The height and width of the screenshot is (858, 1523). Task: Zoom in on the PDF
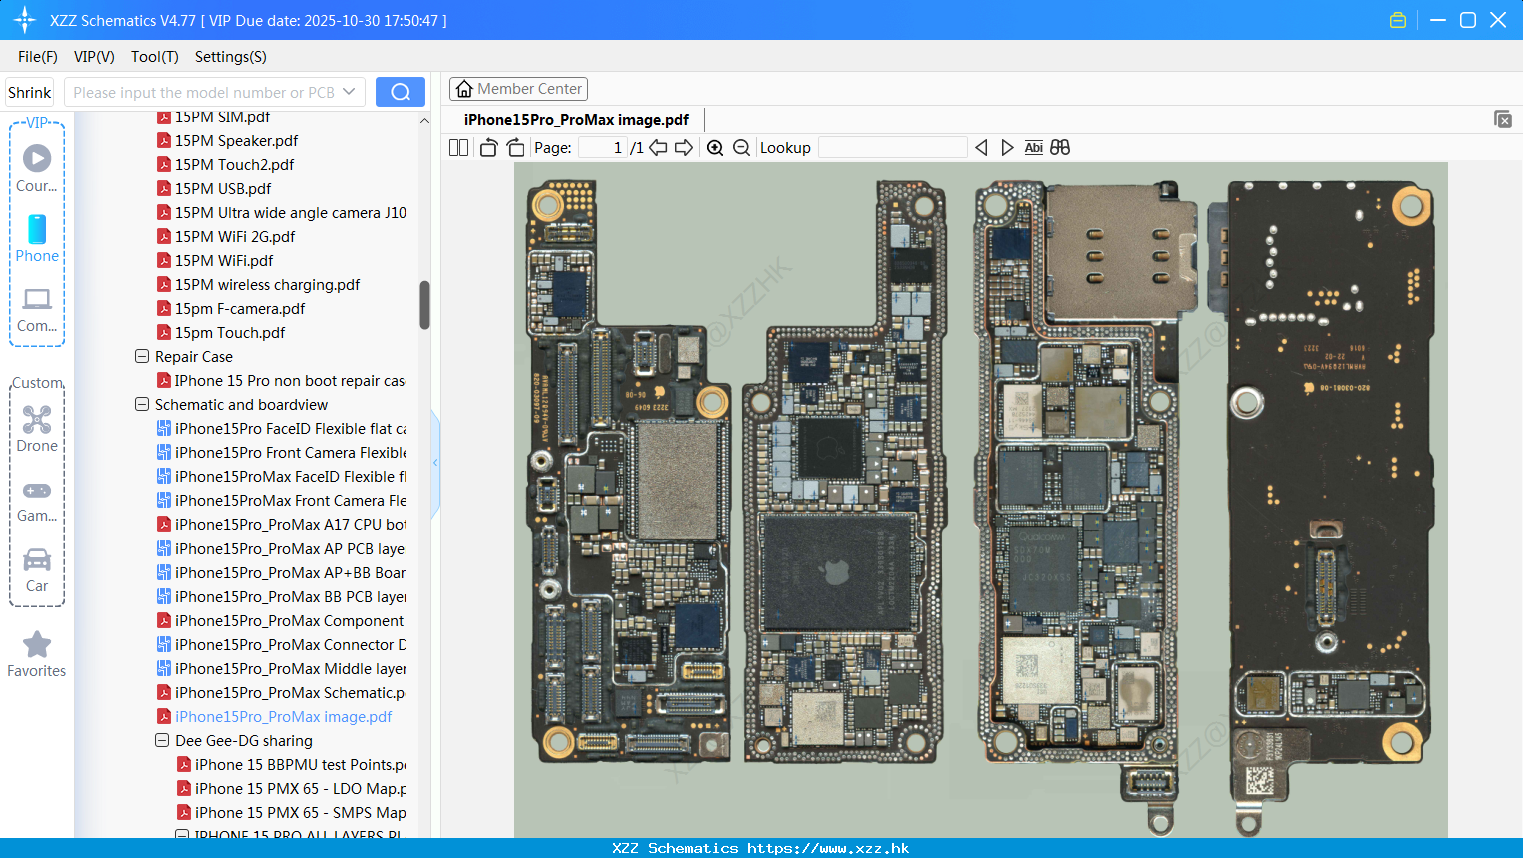(715, 147)
